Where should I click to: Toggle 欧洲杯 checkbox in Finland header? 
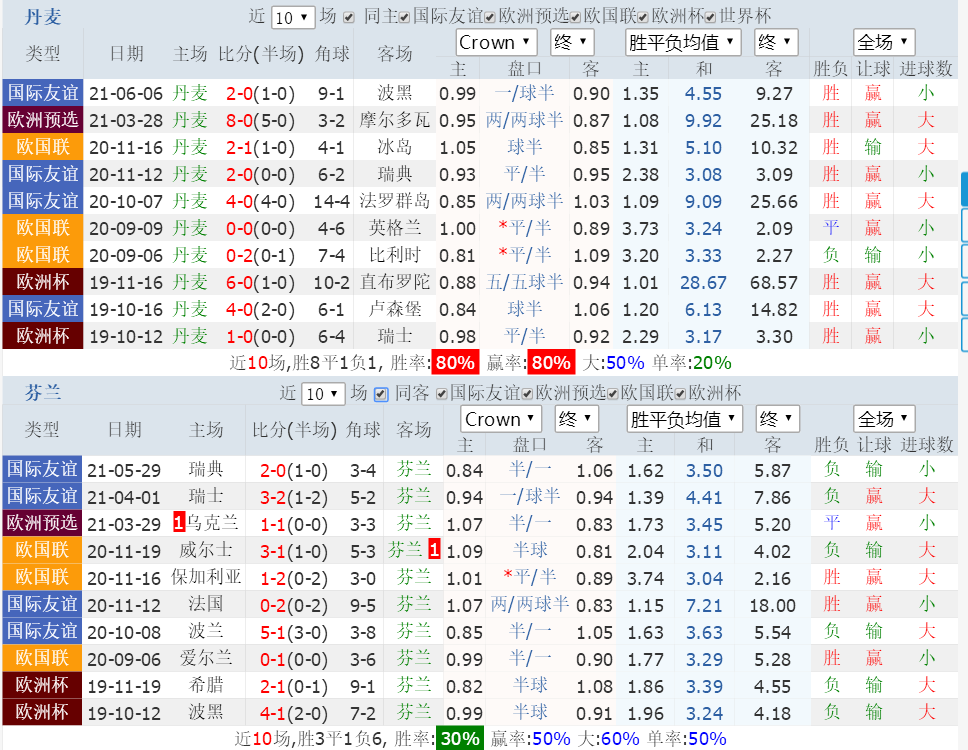[x=680, y=394]
